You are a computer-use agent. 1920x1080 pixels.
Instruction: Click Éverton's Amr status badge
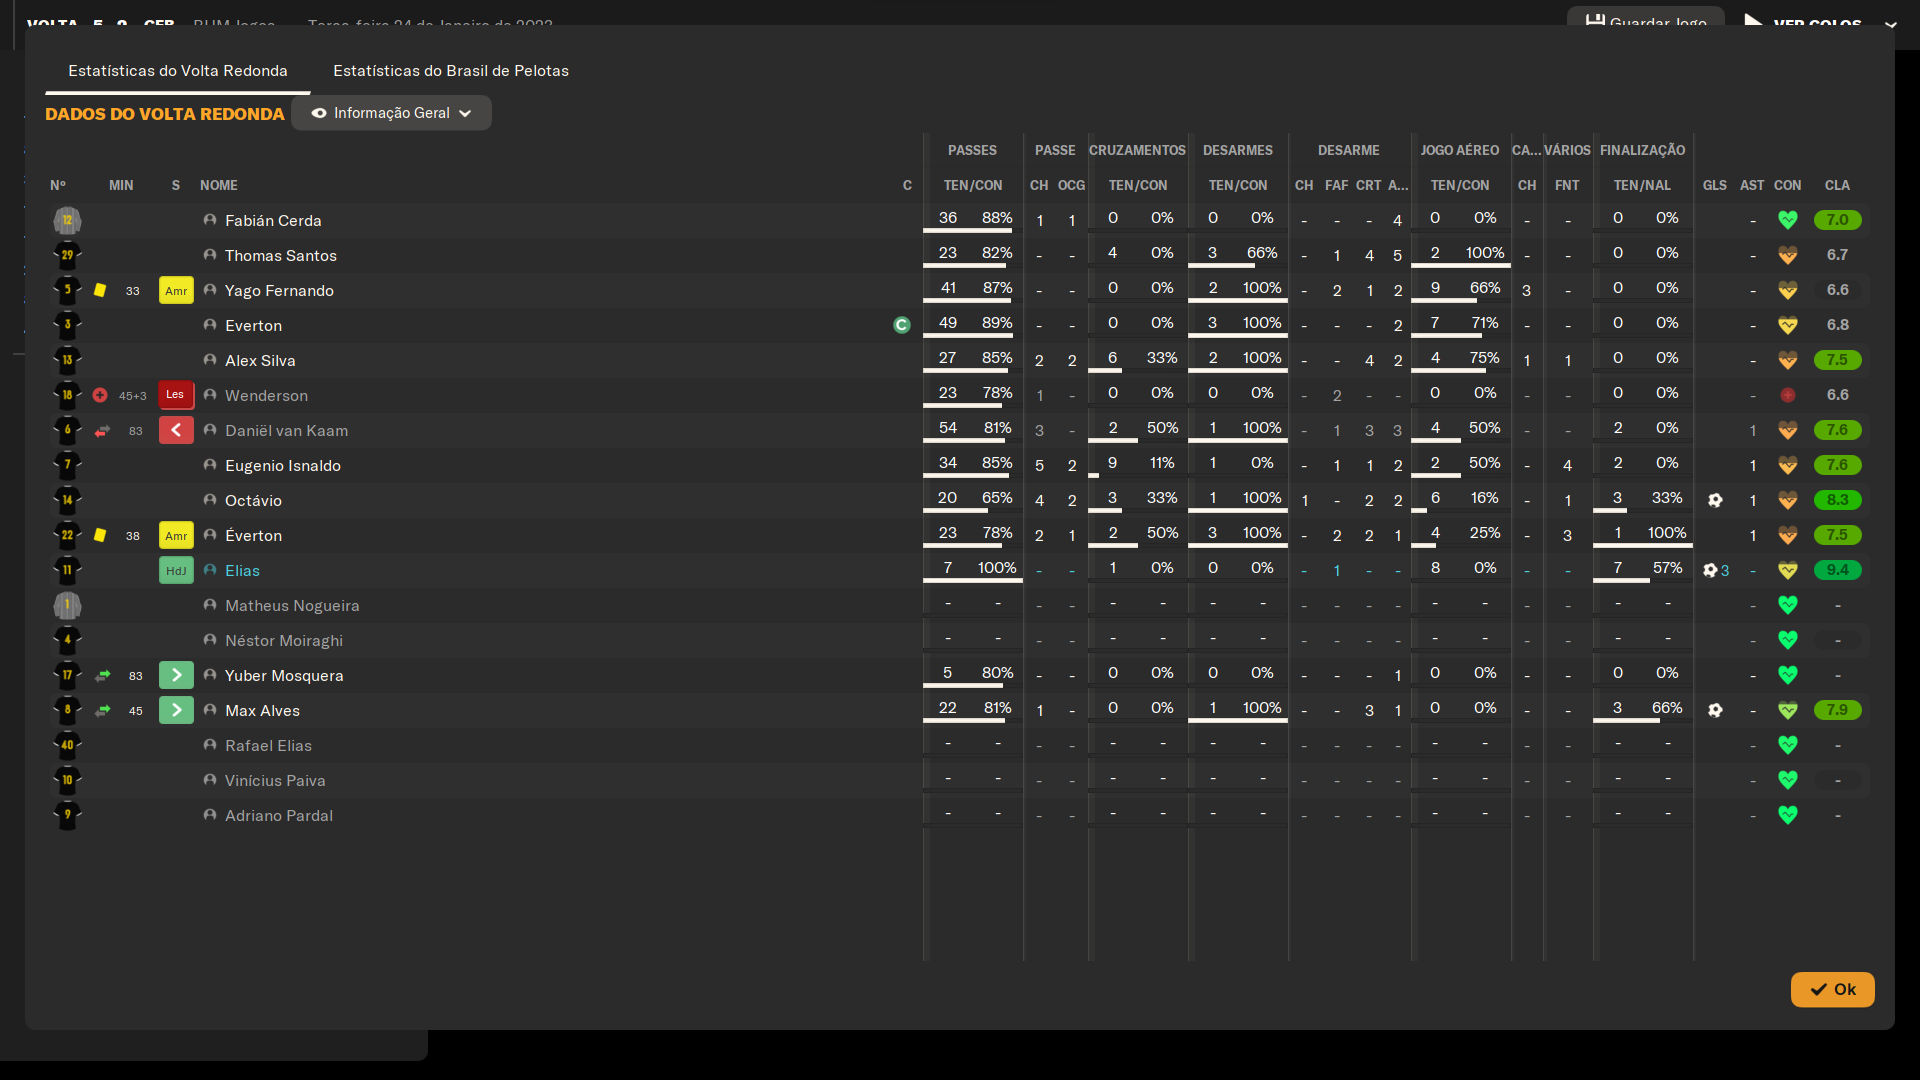[x=176, y=535]
